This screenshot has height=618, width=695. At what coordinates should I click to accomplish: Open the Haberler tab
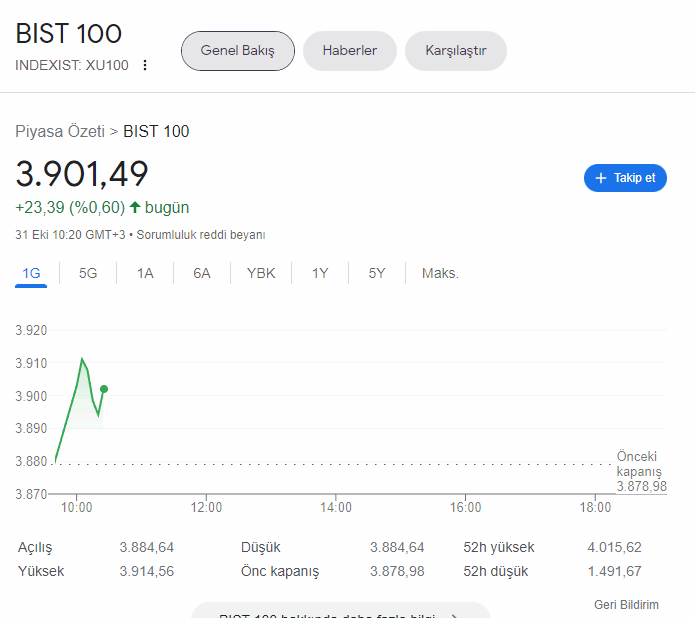pyautogui.click(x=350, y=51)
